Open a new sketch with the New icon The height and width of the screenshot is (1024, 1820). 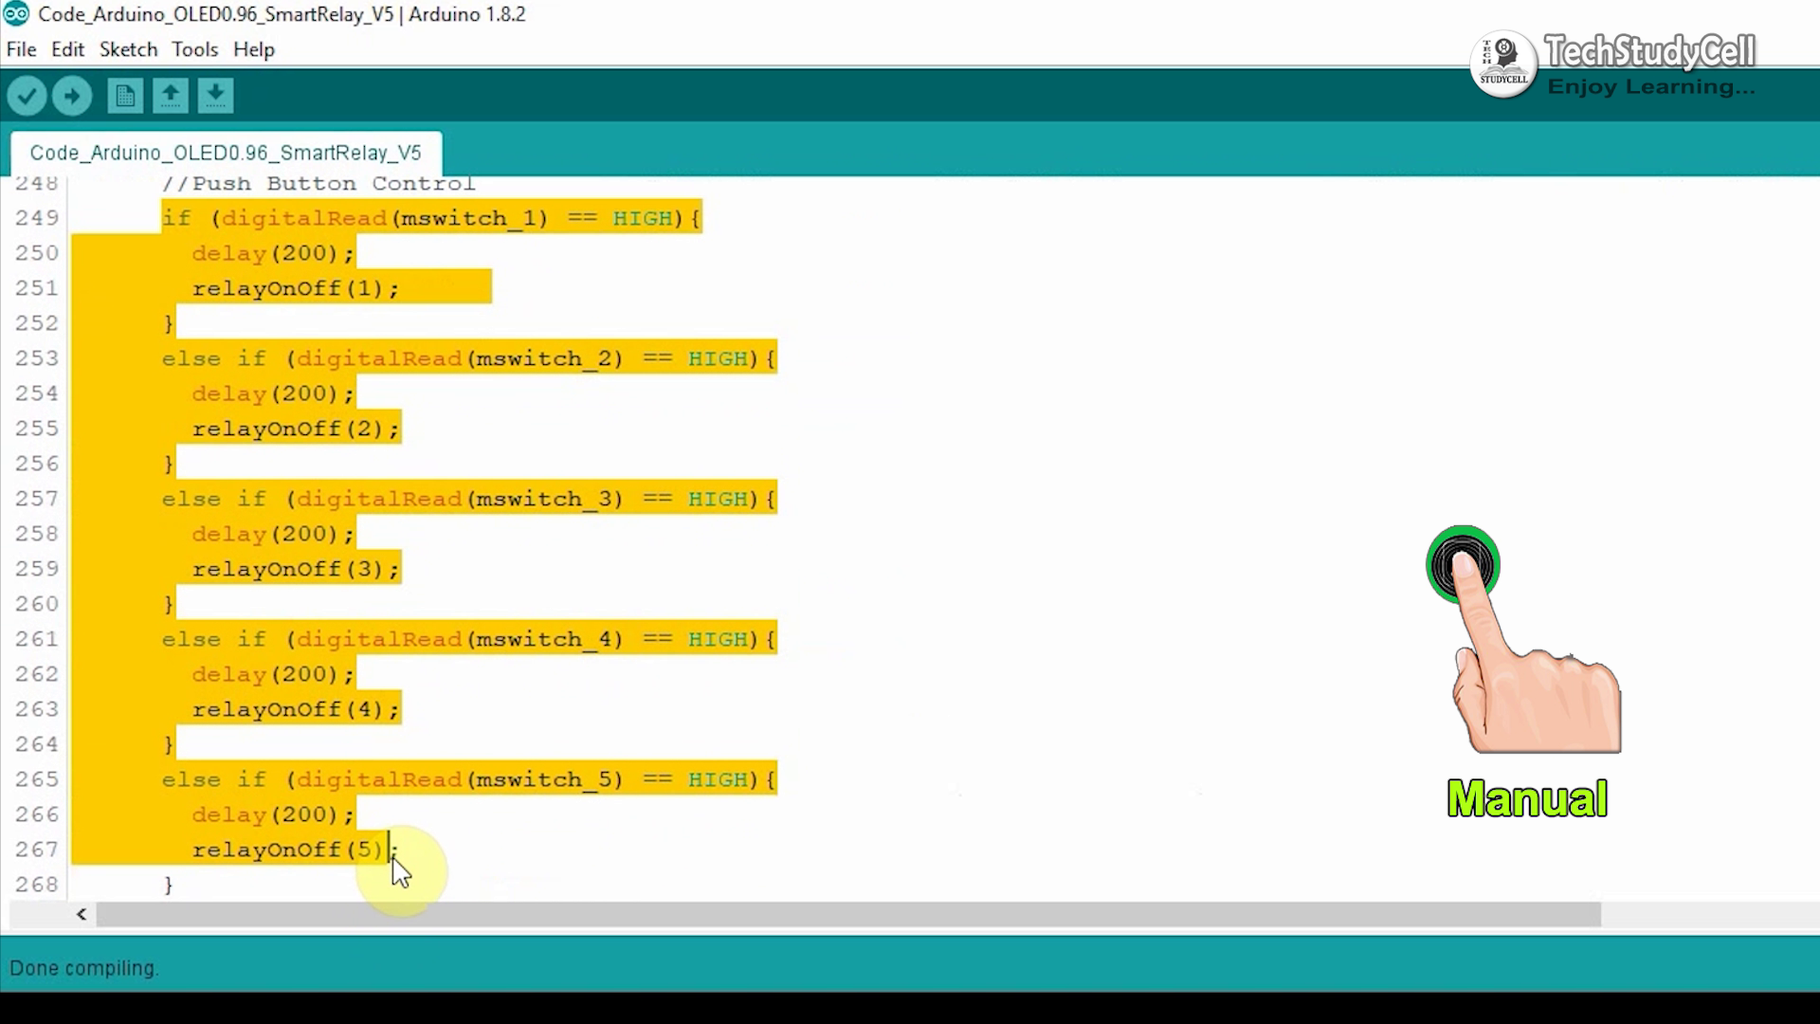124,95
